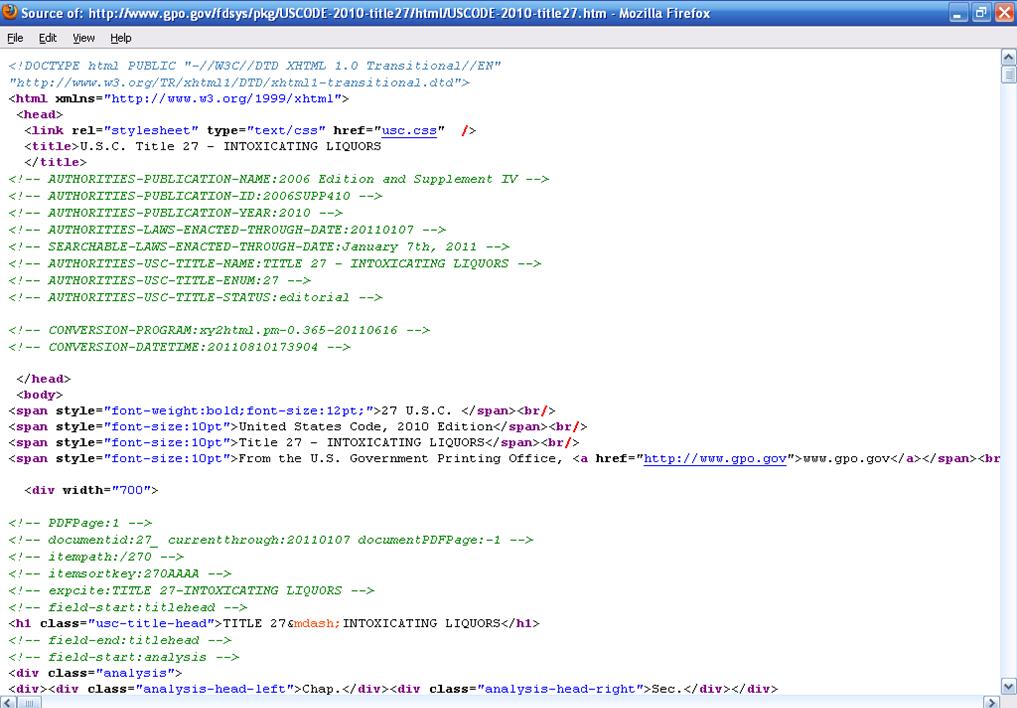This screenshot has height=708, width=1017.
Task: Click the opening head tag
Action: [x=40, y=114]
